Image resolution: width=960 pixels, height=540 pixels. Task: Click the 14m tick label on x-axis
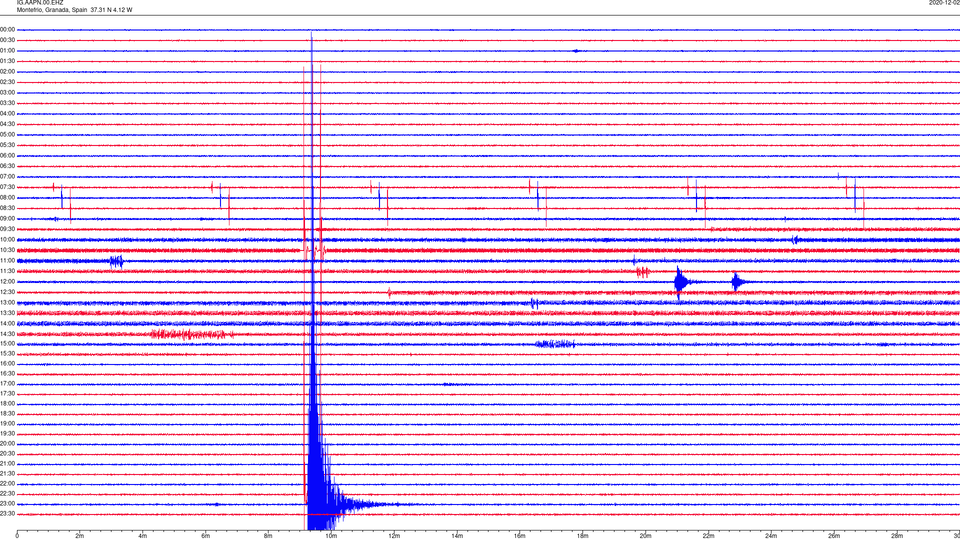(x=457, y=536)
